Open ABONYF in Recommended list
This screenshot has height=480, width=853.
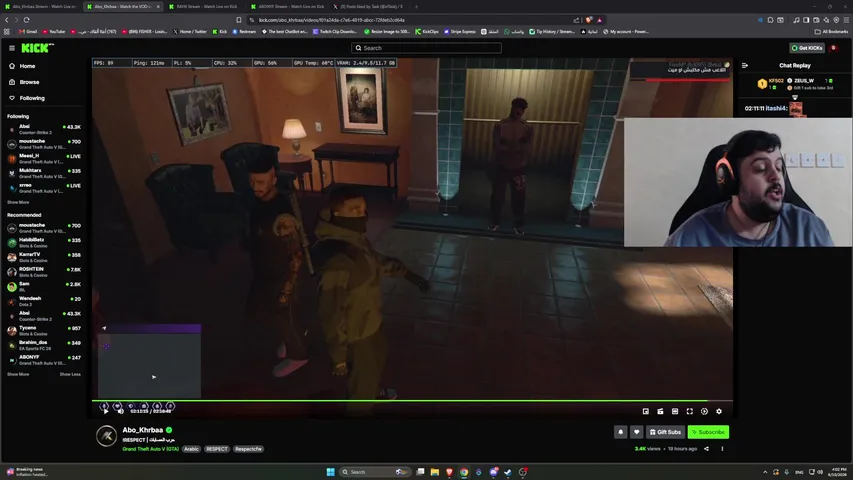click(44, 360)
